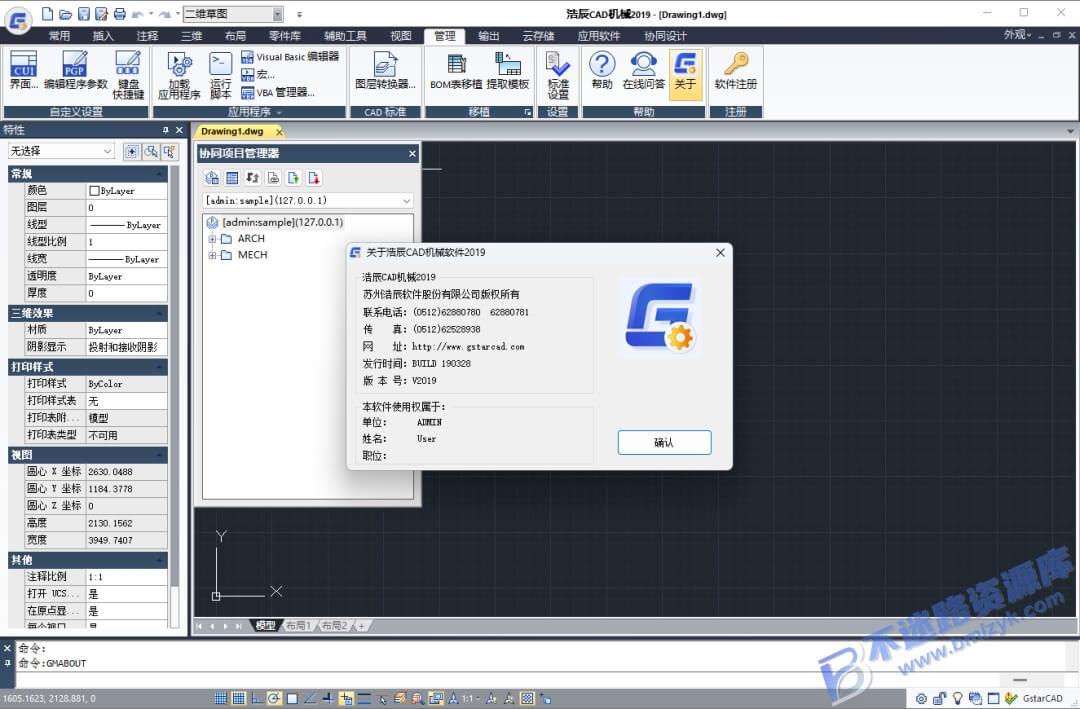Launch Visual Basic 编辑器
Viewport: 1080px width, 709px height.
(290, 57)
